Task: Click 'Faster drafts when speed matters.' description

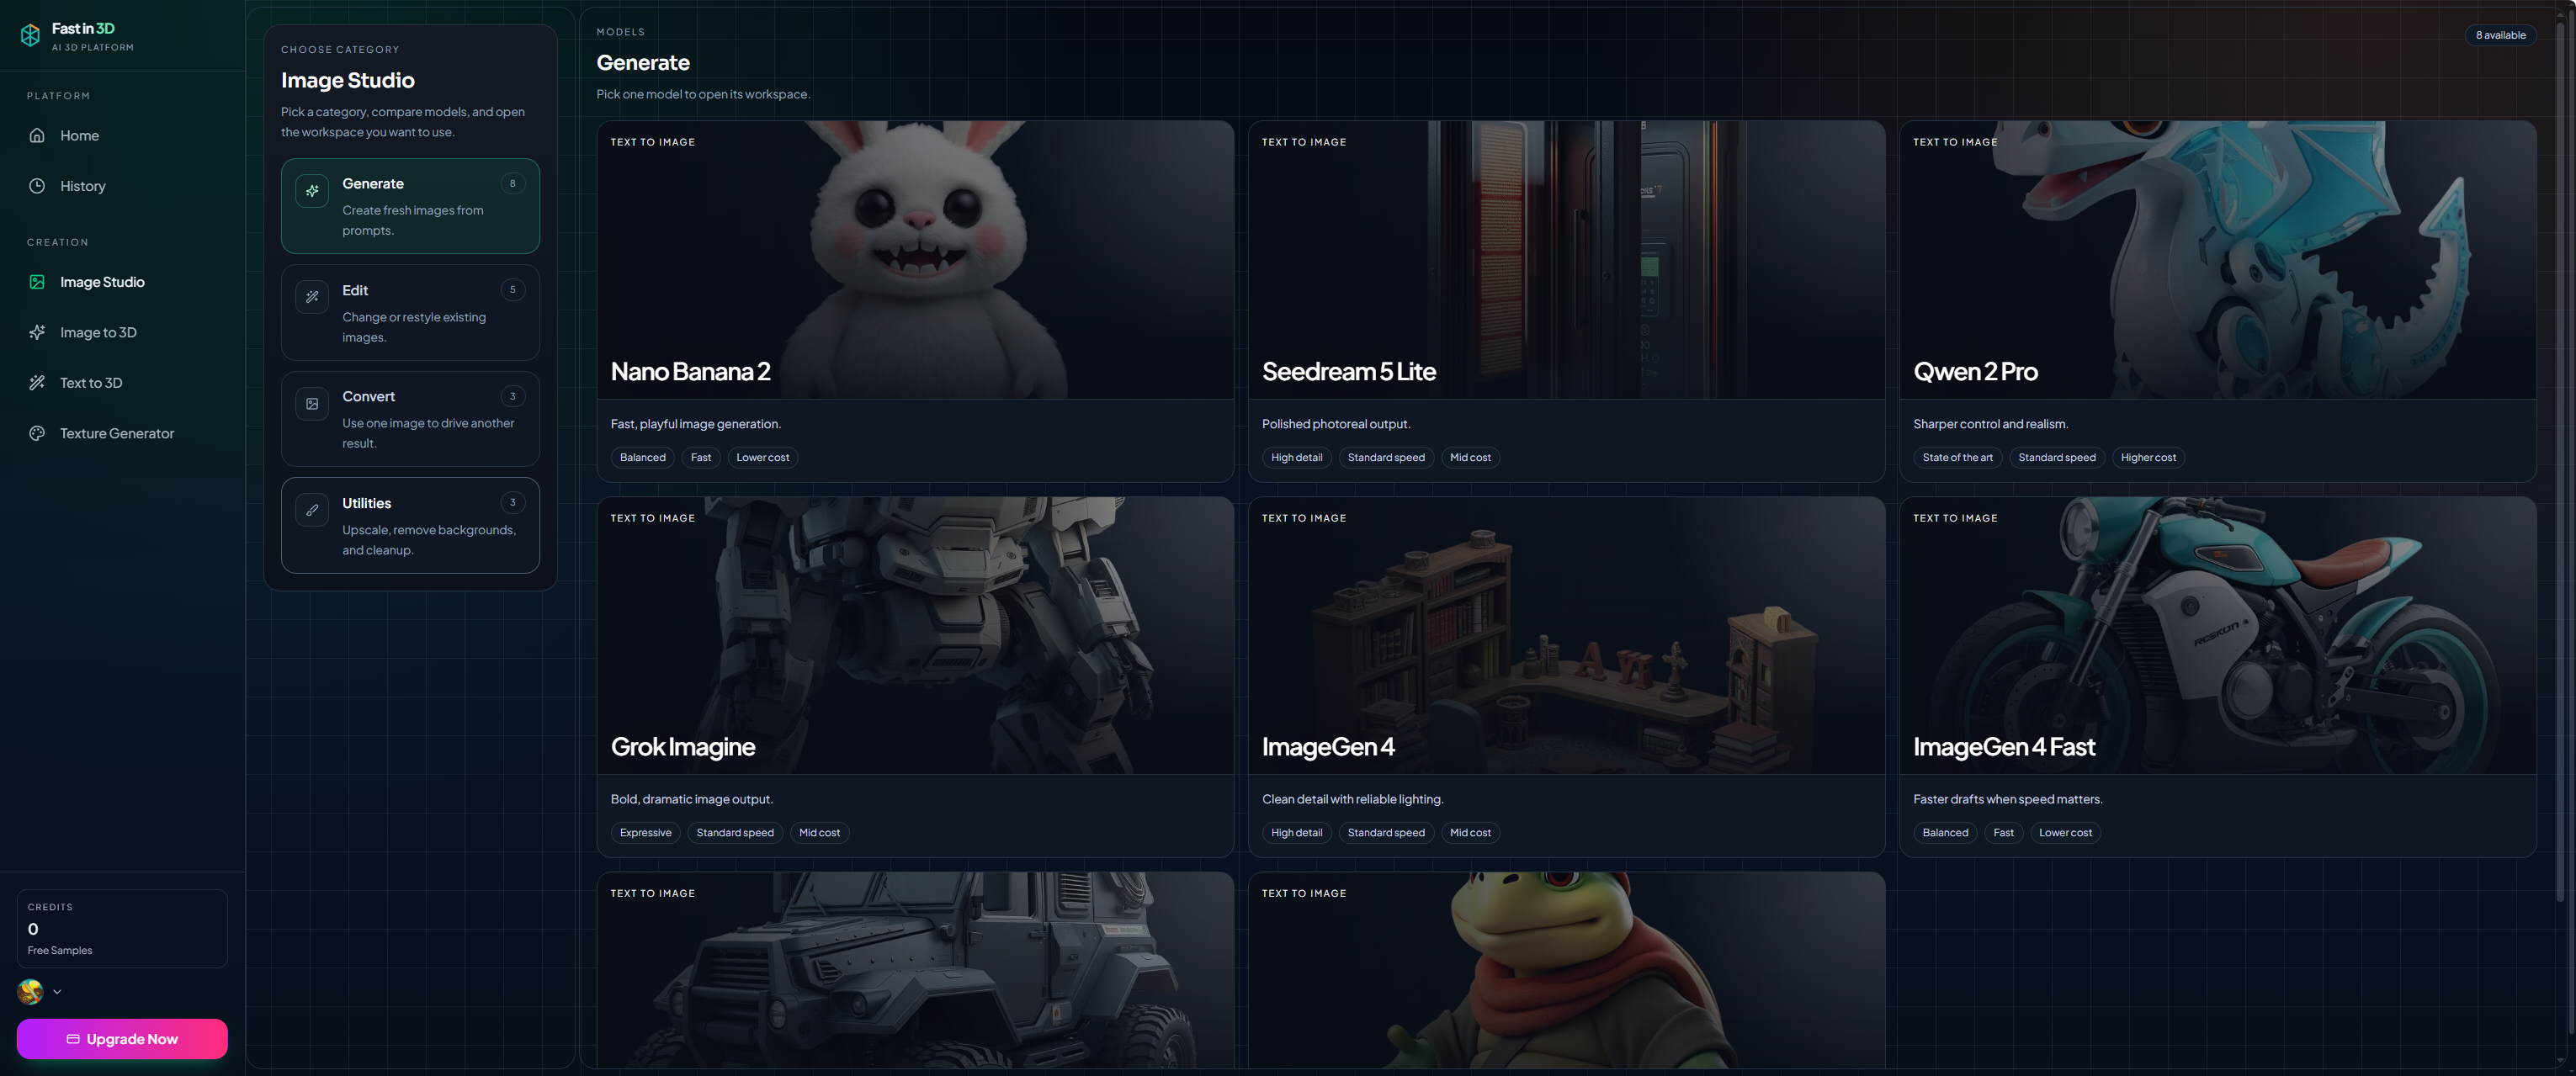Action: tap(2007, 799)
